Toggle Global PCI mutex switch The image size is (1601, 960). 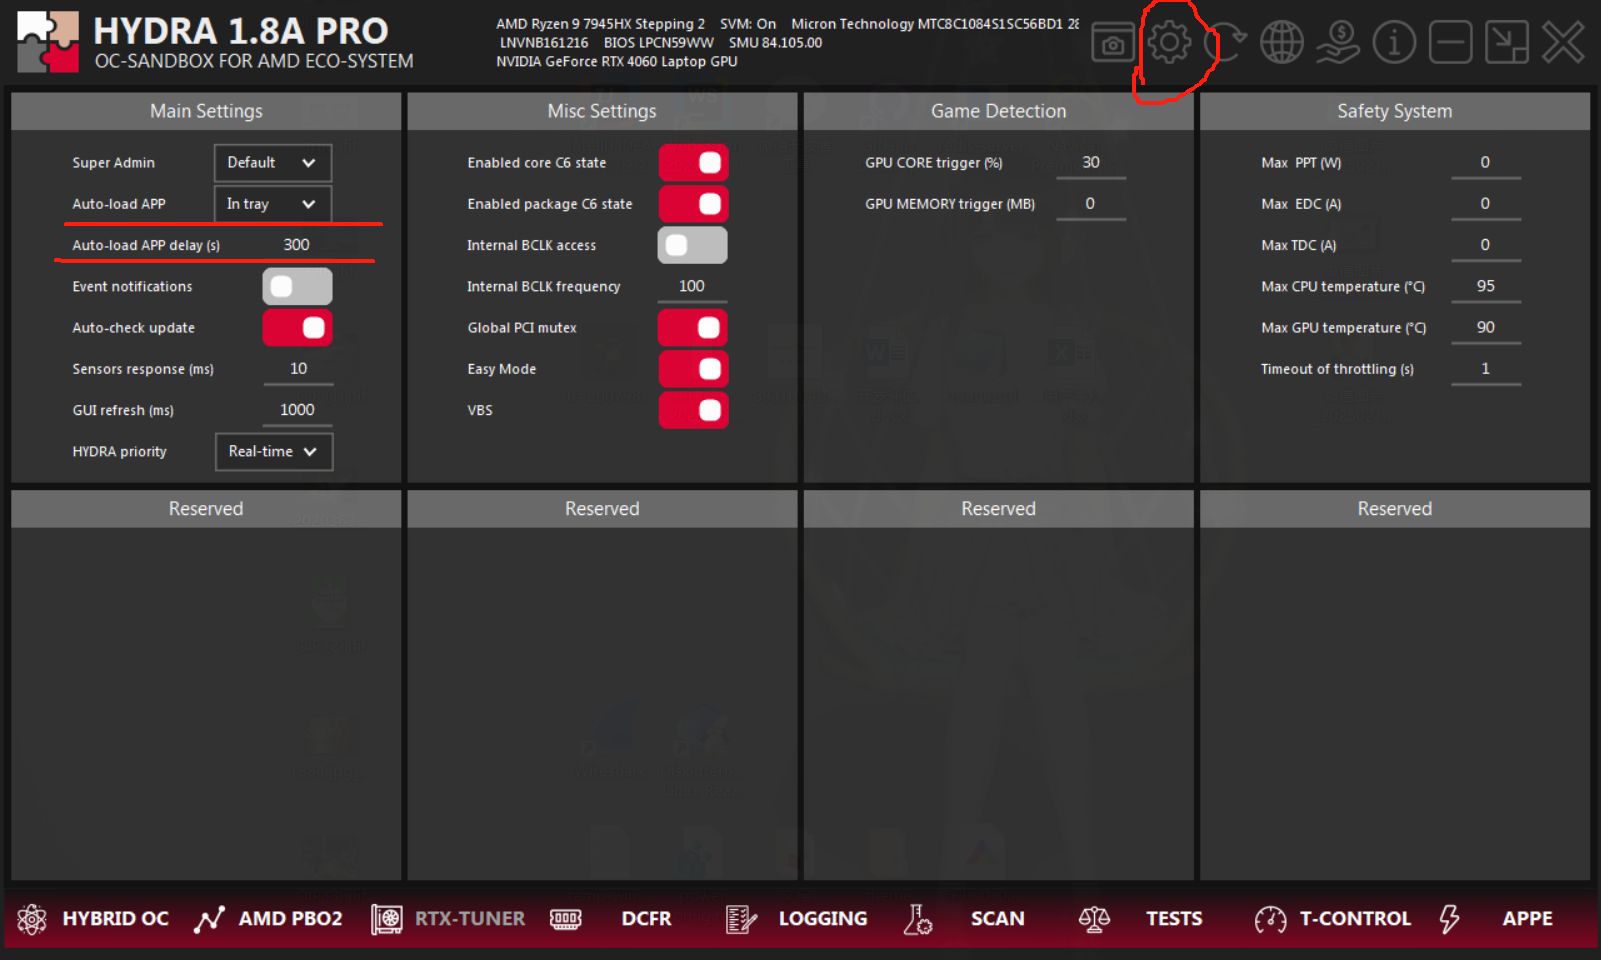pos(693,328)
